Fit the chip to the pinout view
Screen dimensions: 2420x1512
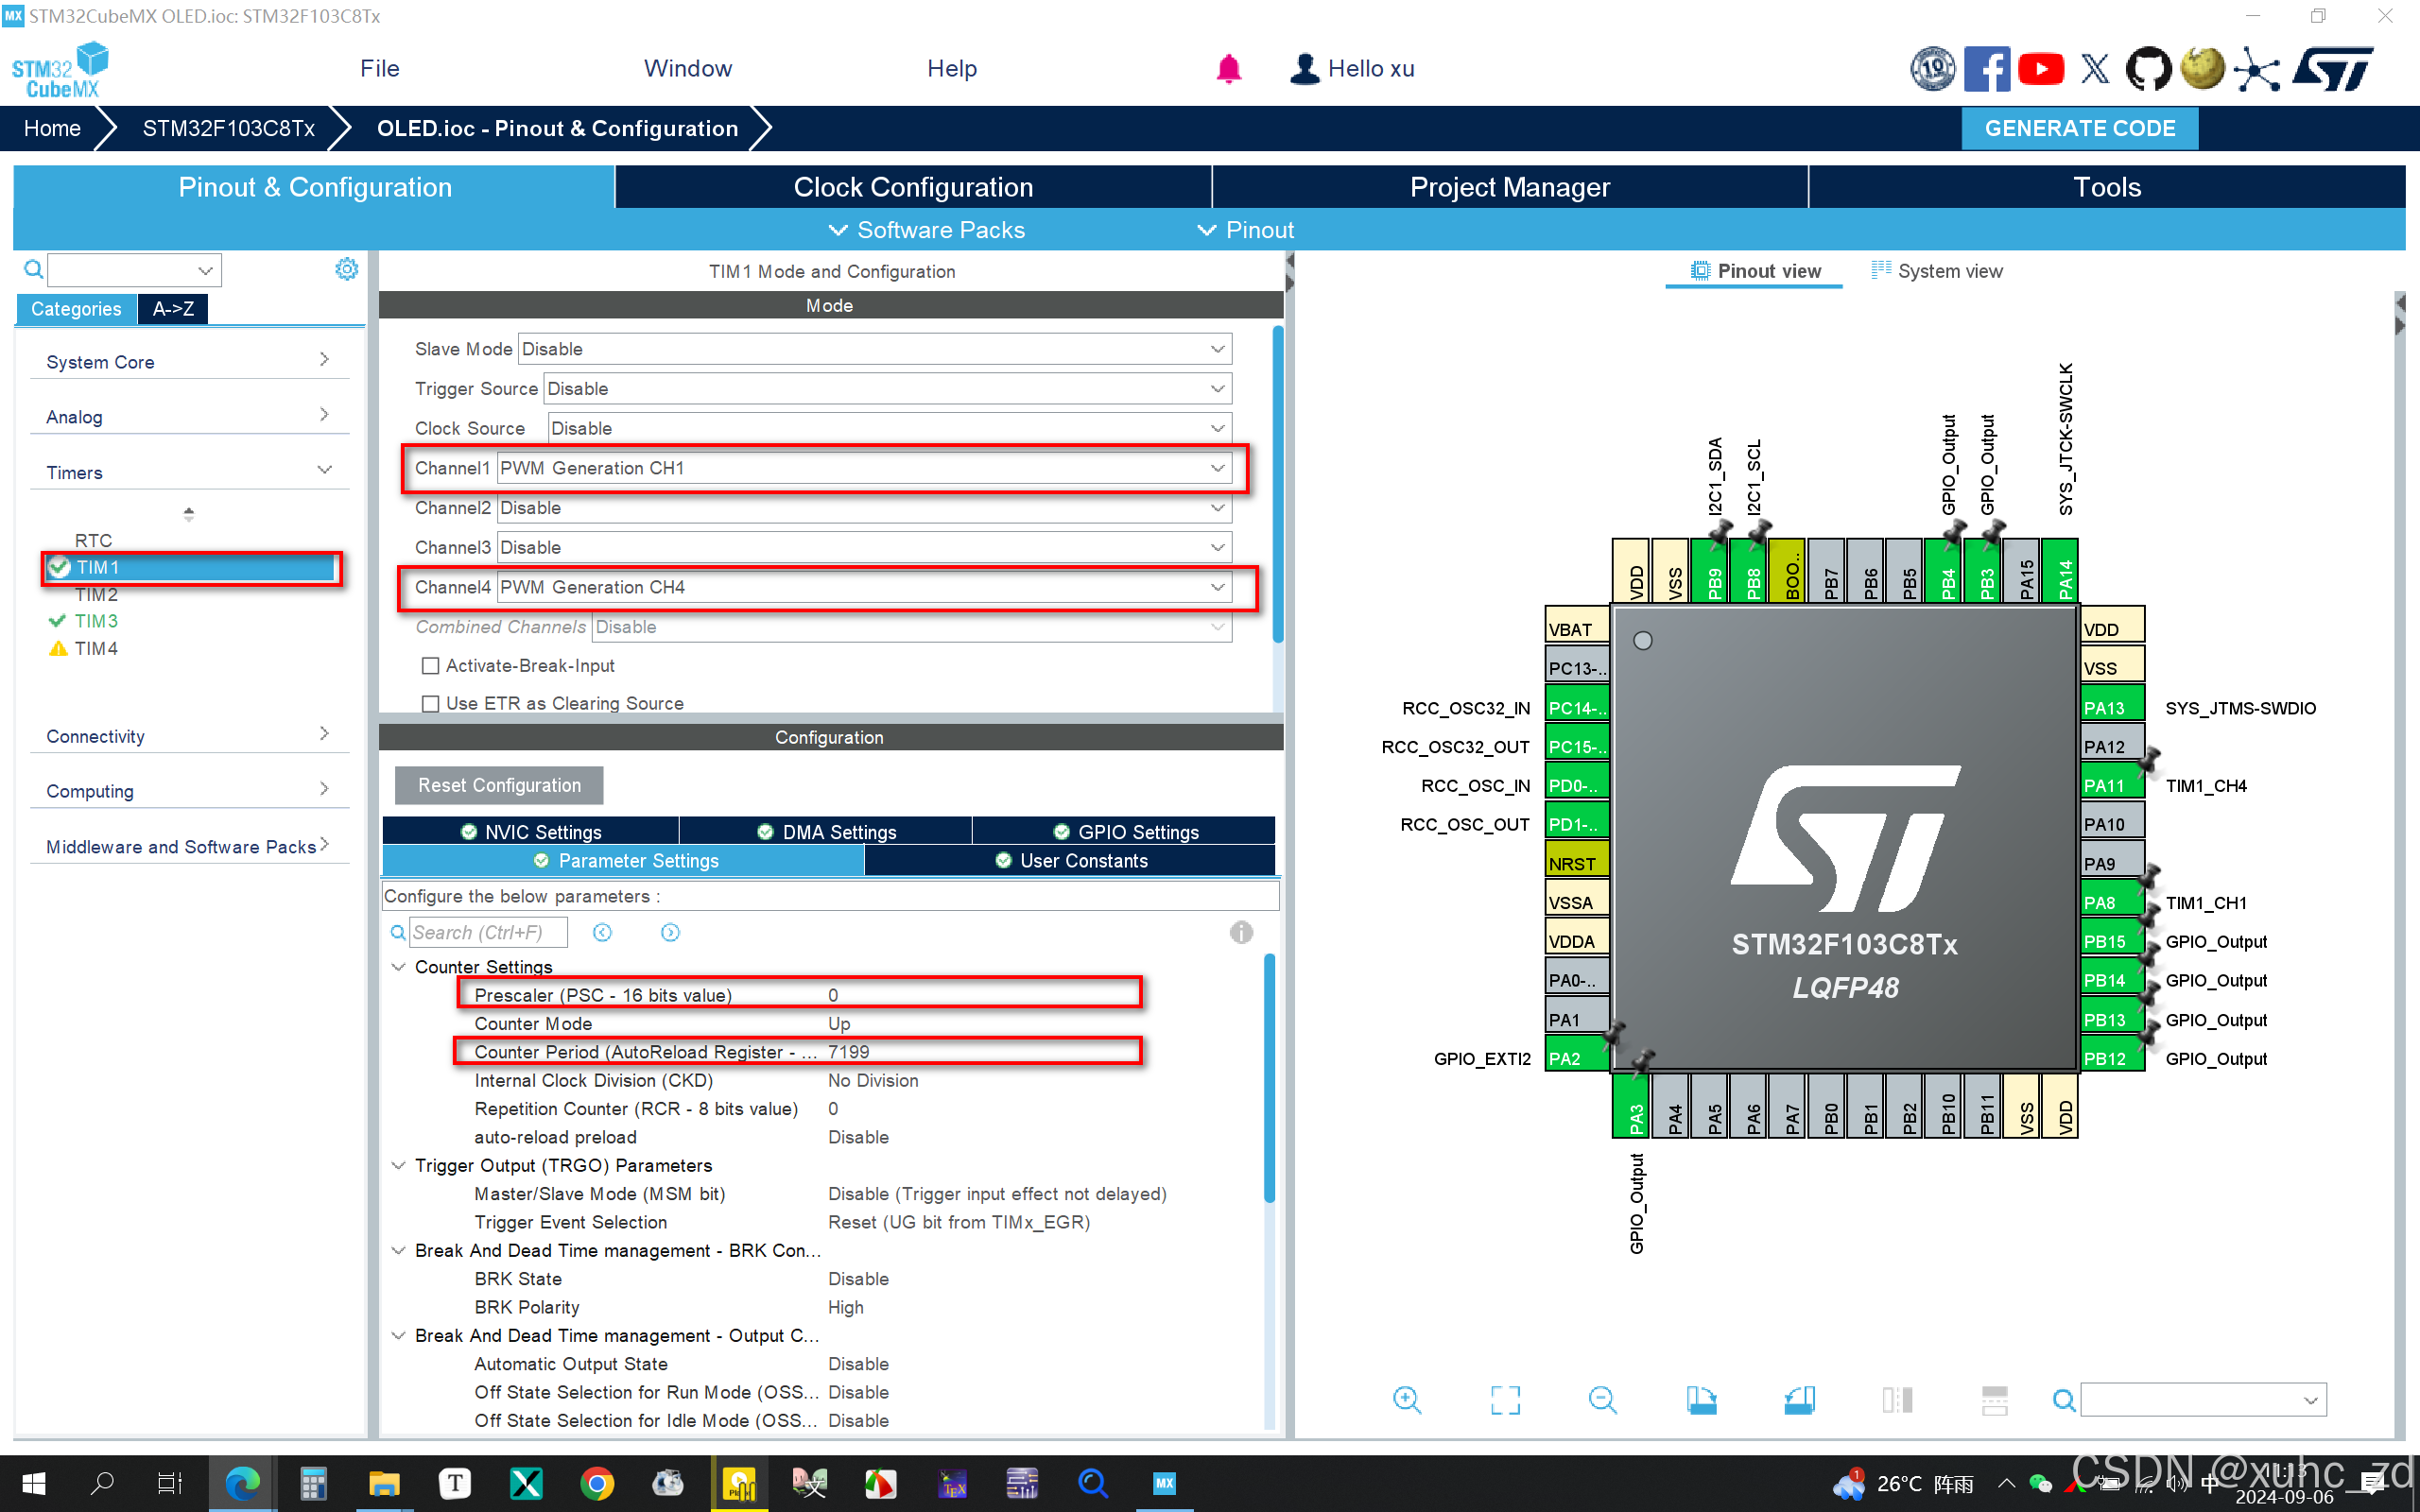coord(1505,1400)
